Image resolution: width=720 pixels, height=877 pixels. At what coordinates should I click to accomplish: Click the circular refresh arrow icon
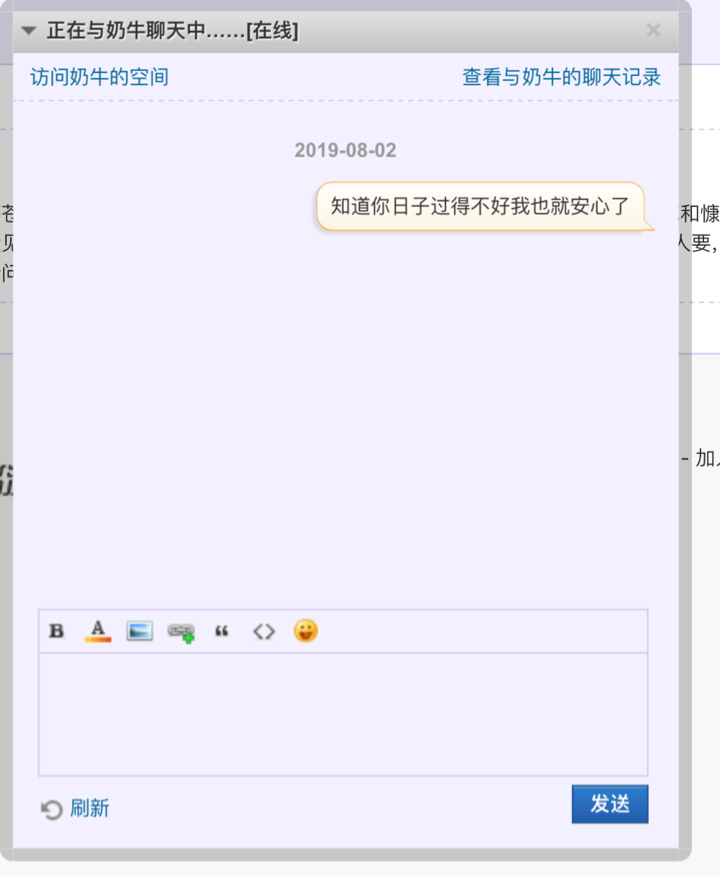coord(52,809)
